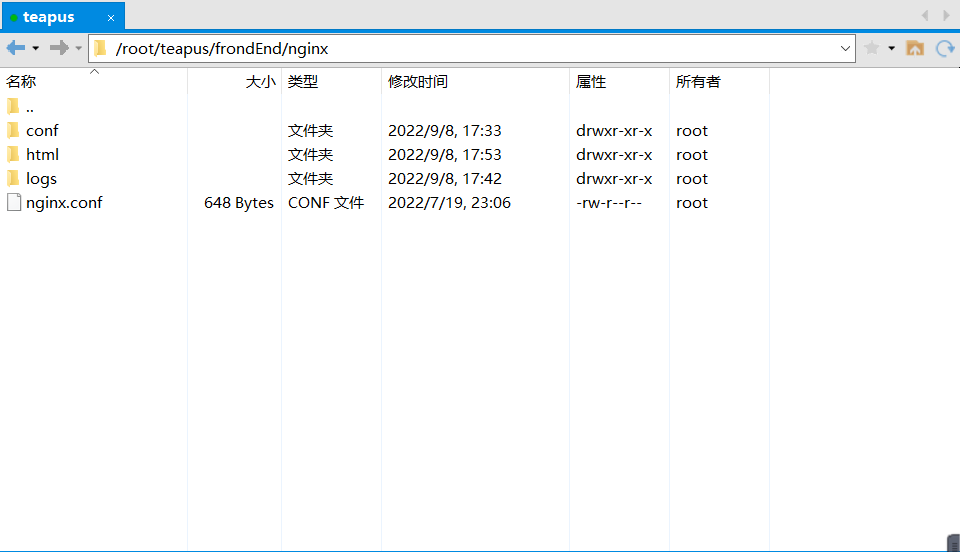Sort by the 名称 column header
This screenshot has height=552, width=960.
[x=22, y=82]
